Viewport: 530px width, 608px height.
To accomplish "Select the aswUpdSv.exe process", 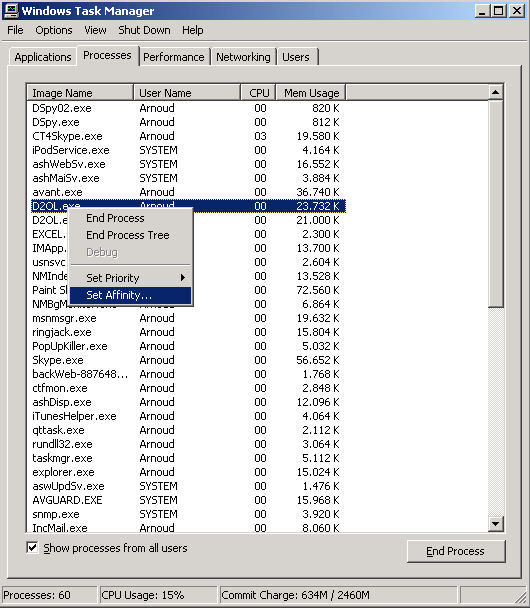I will pyautogui.click(x=186, y=486).
